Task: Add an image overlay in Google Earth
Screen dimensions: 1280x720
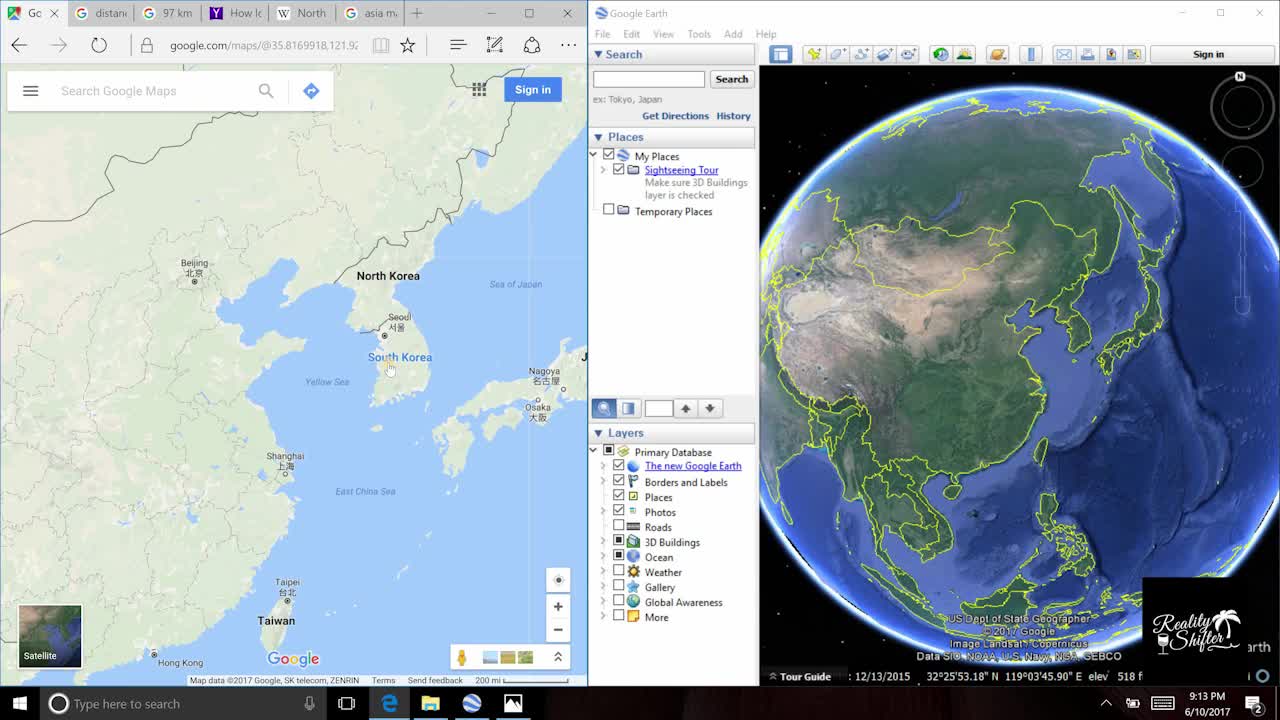Action: 884,54
